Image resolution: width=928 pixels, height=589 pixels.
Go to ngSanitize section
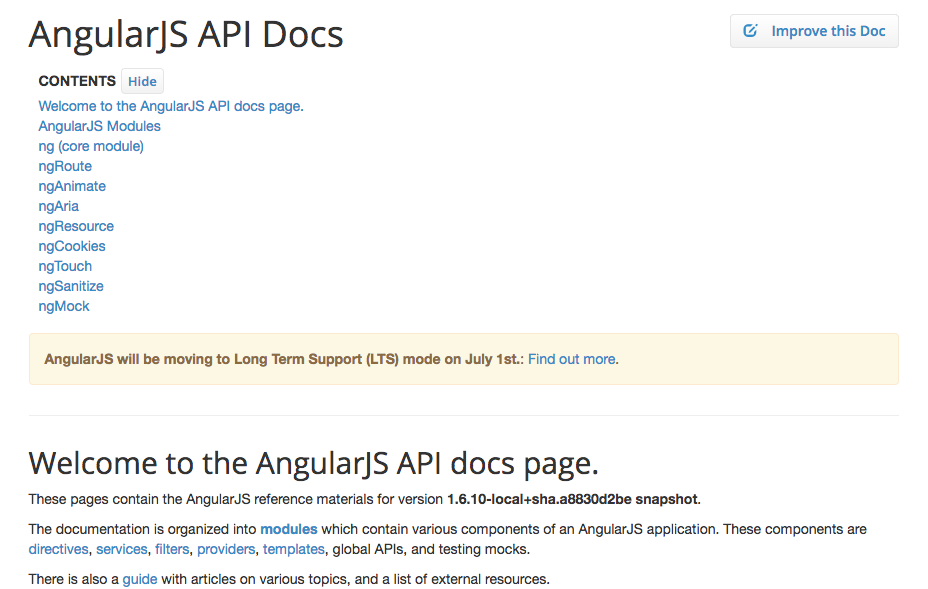pyautogui.click(x=71, y=287)
